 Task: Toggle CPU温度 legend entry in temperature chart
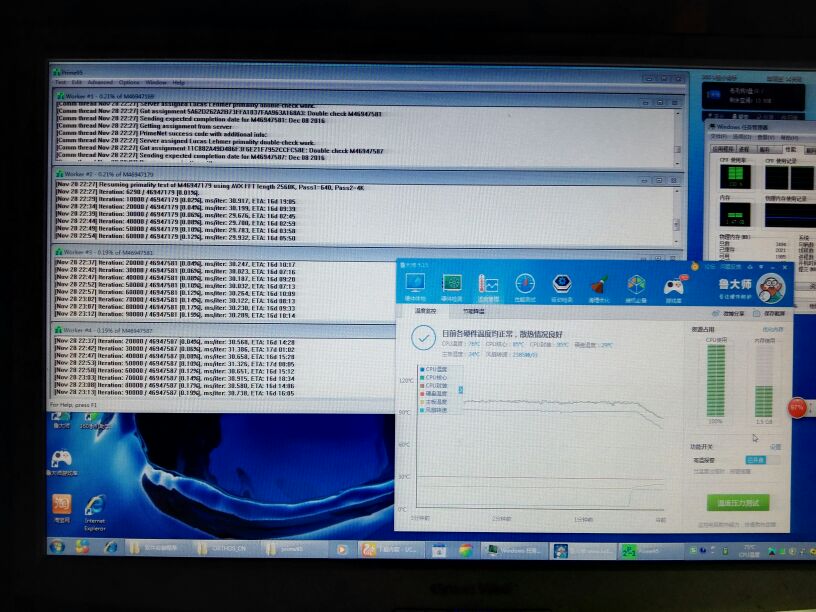434,369
